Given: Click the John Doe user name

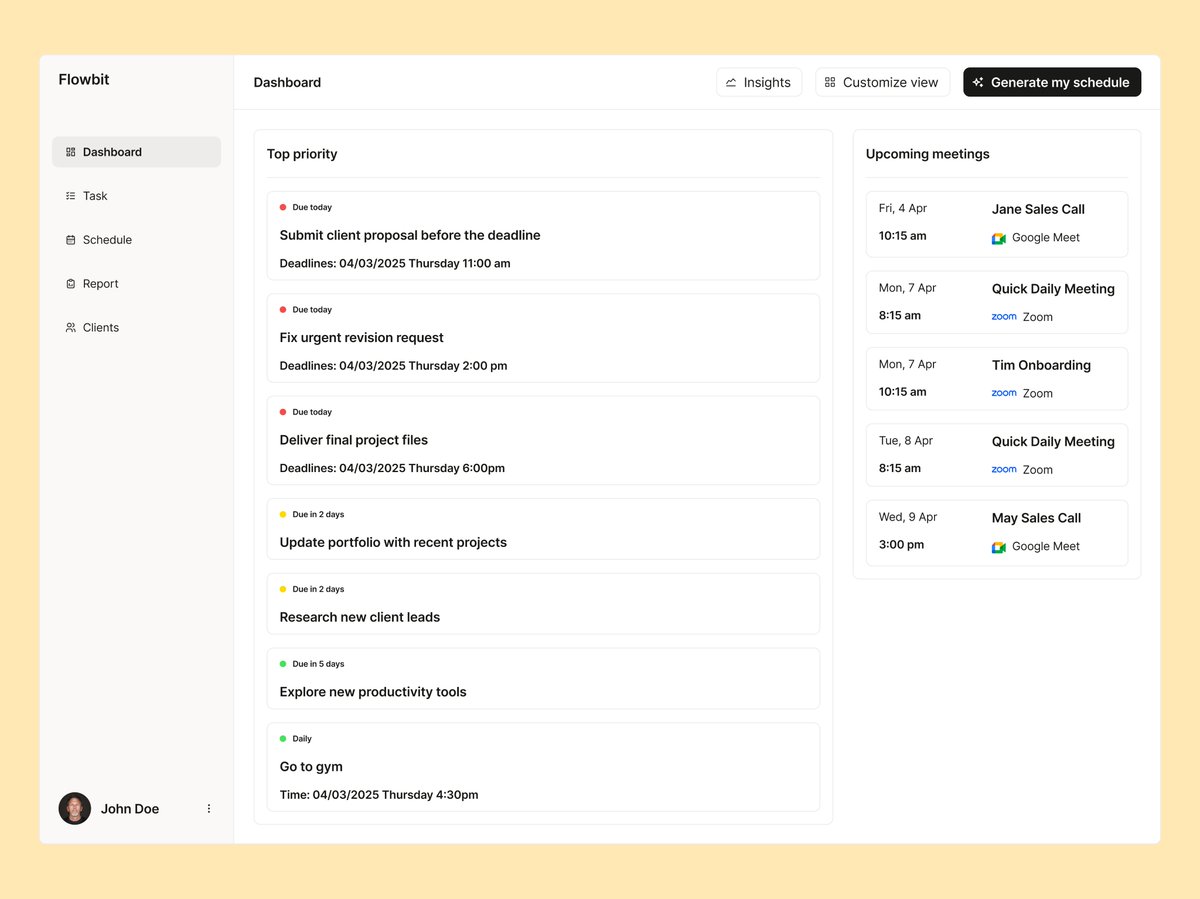Looking at the screenshot, I should click(130, 809).
